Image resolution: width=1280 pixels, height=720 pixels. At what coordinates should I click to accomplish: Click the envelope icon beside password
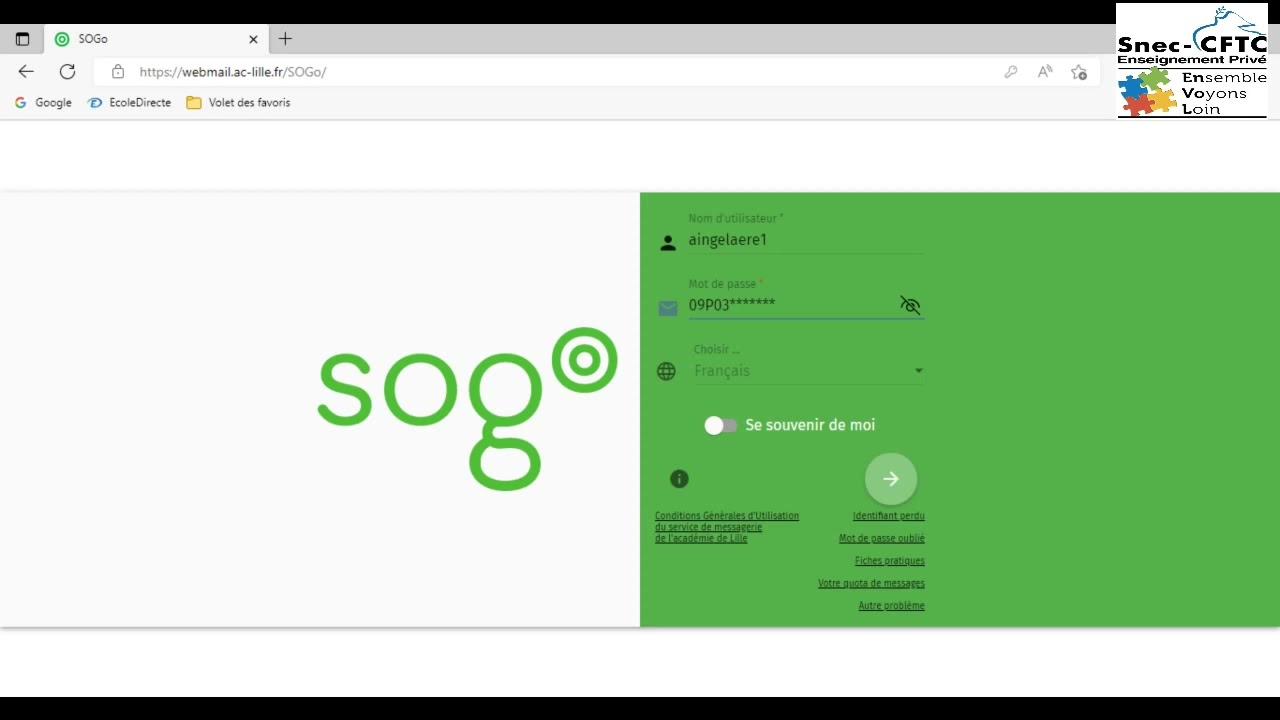pyautogui.click(x=668, y=308)
